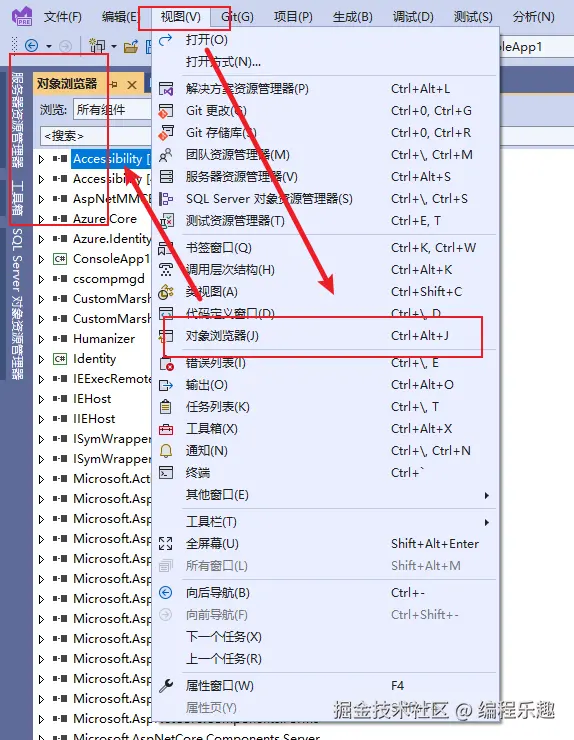Expand the ConsoleApp1 project node
The width and height of the screenshot is (574, 740).
tap(42, 259)
